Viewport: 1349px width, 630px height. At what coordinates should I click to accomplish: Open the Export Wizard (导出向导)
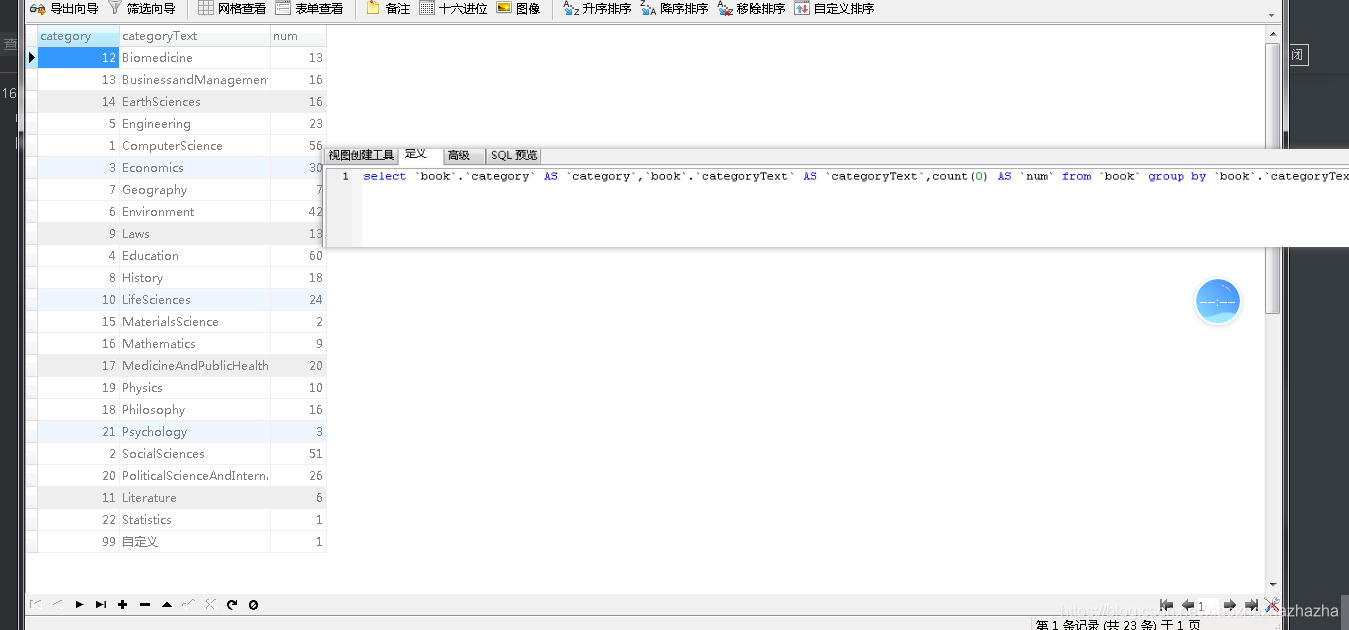64,9
